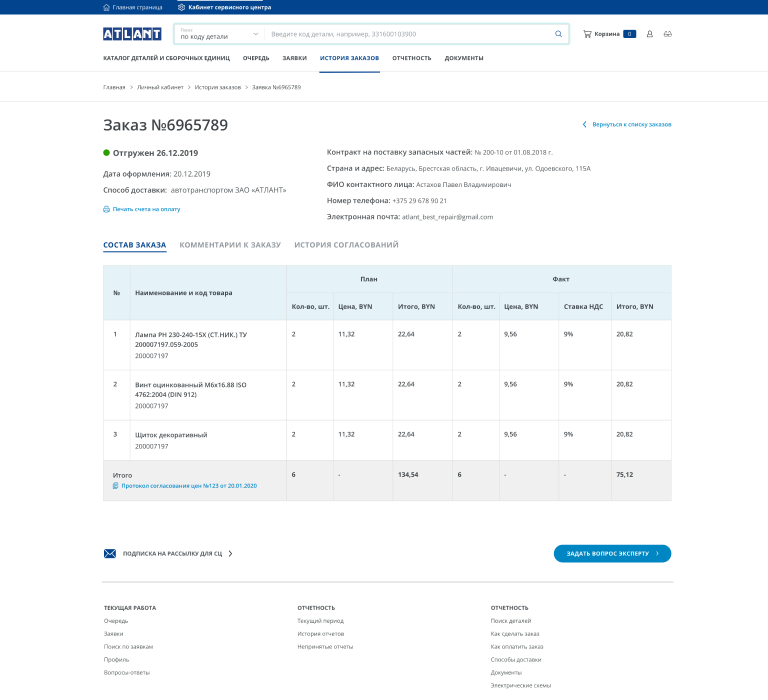Open Протокол согласования цен №123 link
The width and height of the screenshot is (768, 700).
[189, 485]
